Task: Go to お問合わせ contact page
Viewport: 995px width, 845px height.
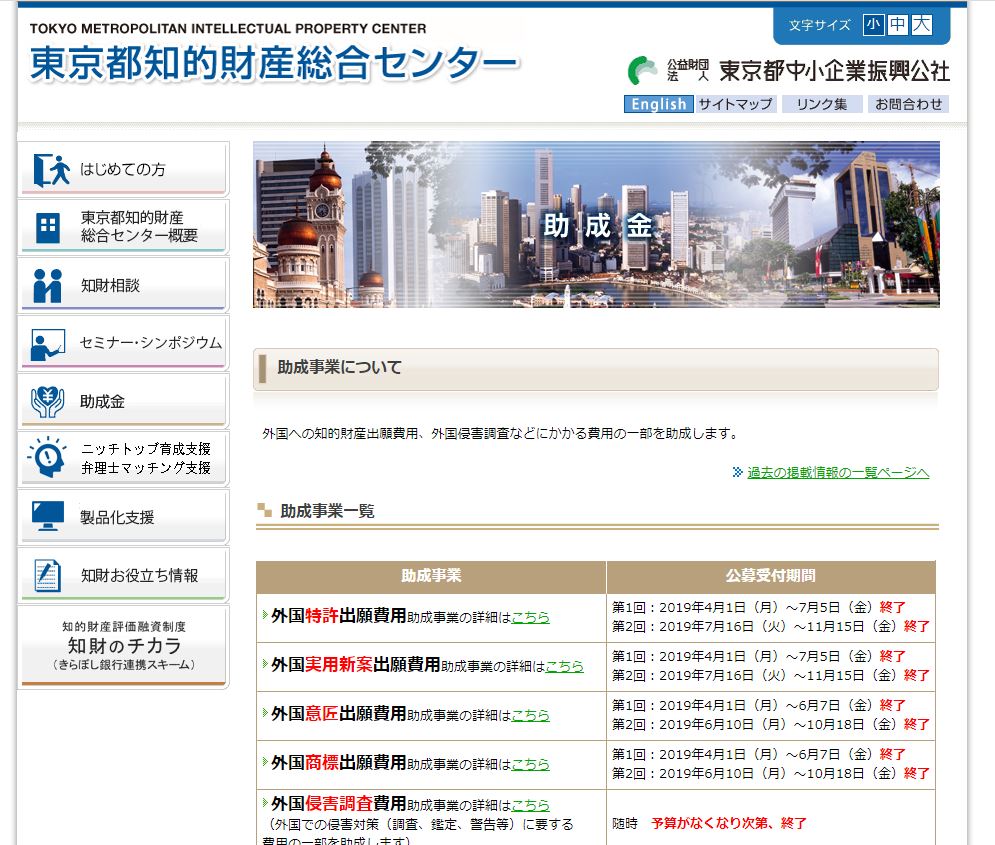Action: [x=907, y=104]
